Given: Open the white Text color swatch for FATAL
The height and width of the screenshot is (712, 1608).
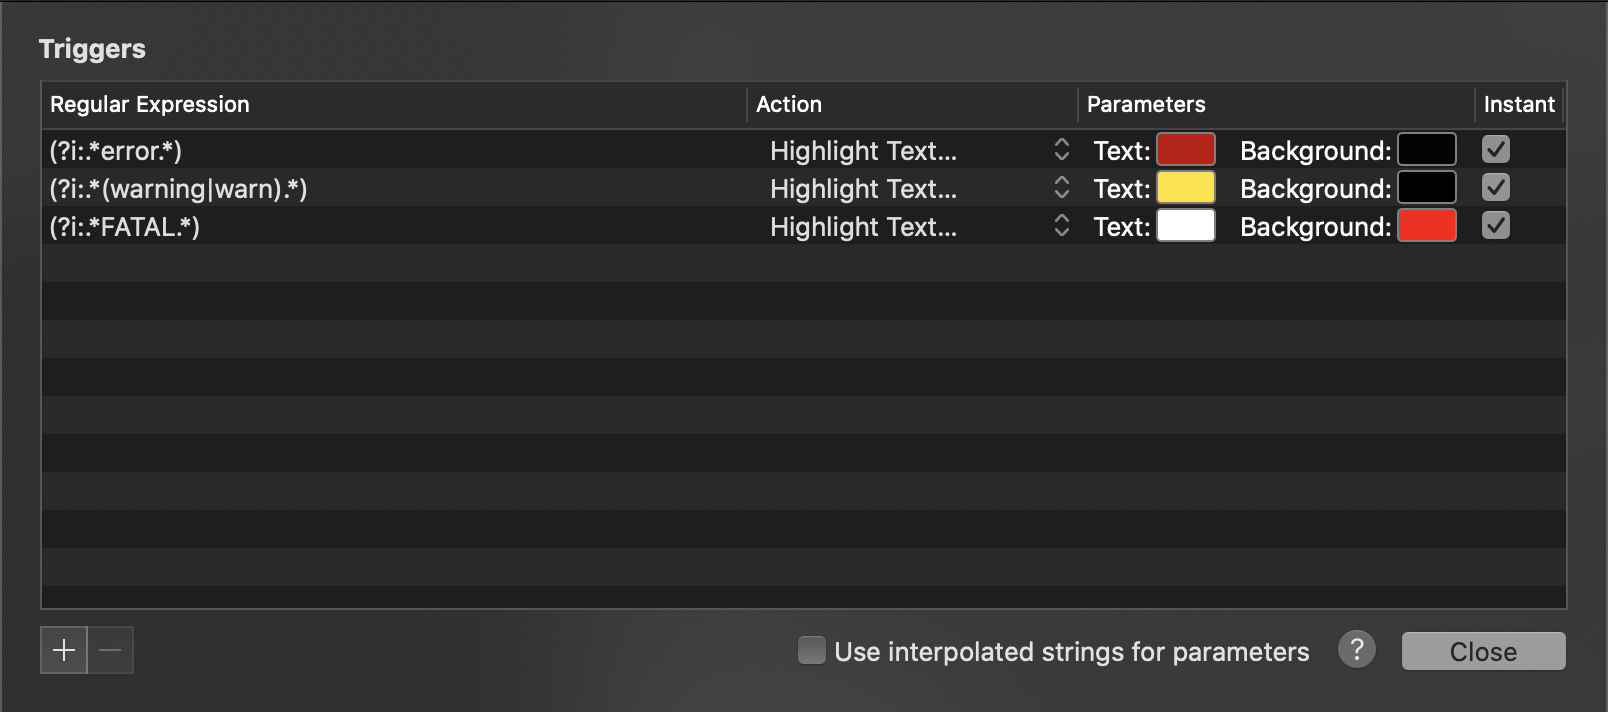Looking at the screenshot, I should pos(1186,226).
